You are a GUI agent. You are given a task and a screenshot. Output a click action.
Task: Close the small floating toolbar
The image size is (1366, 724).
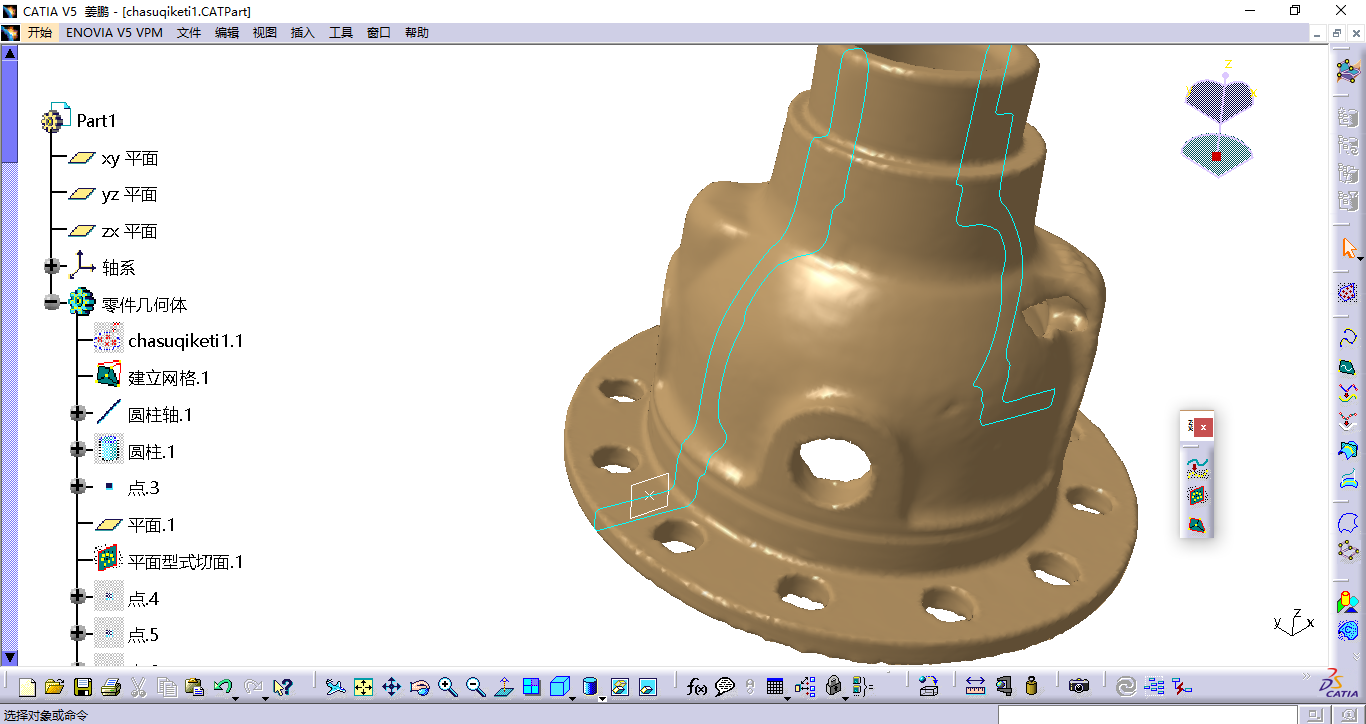click(x=1204, y=427)
